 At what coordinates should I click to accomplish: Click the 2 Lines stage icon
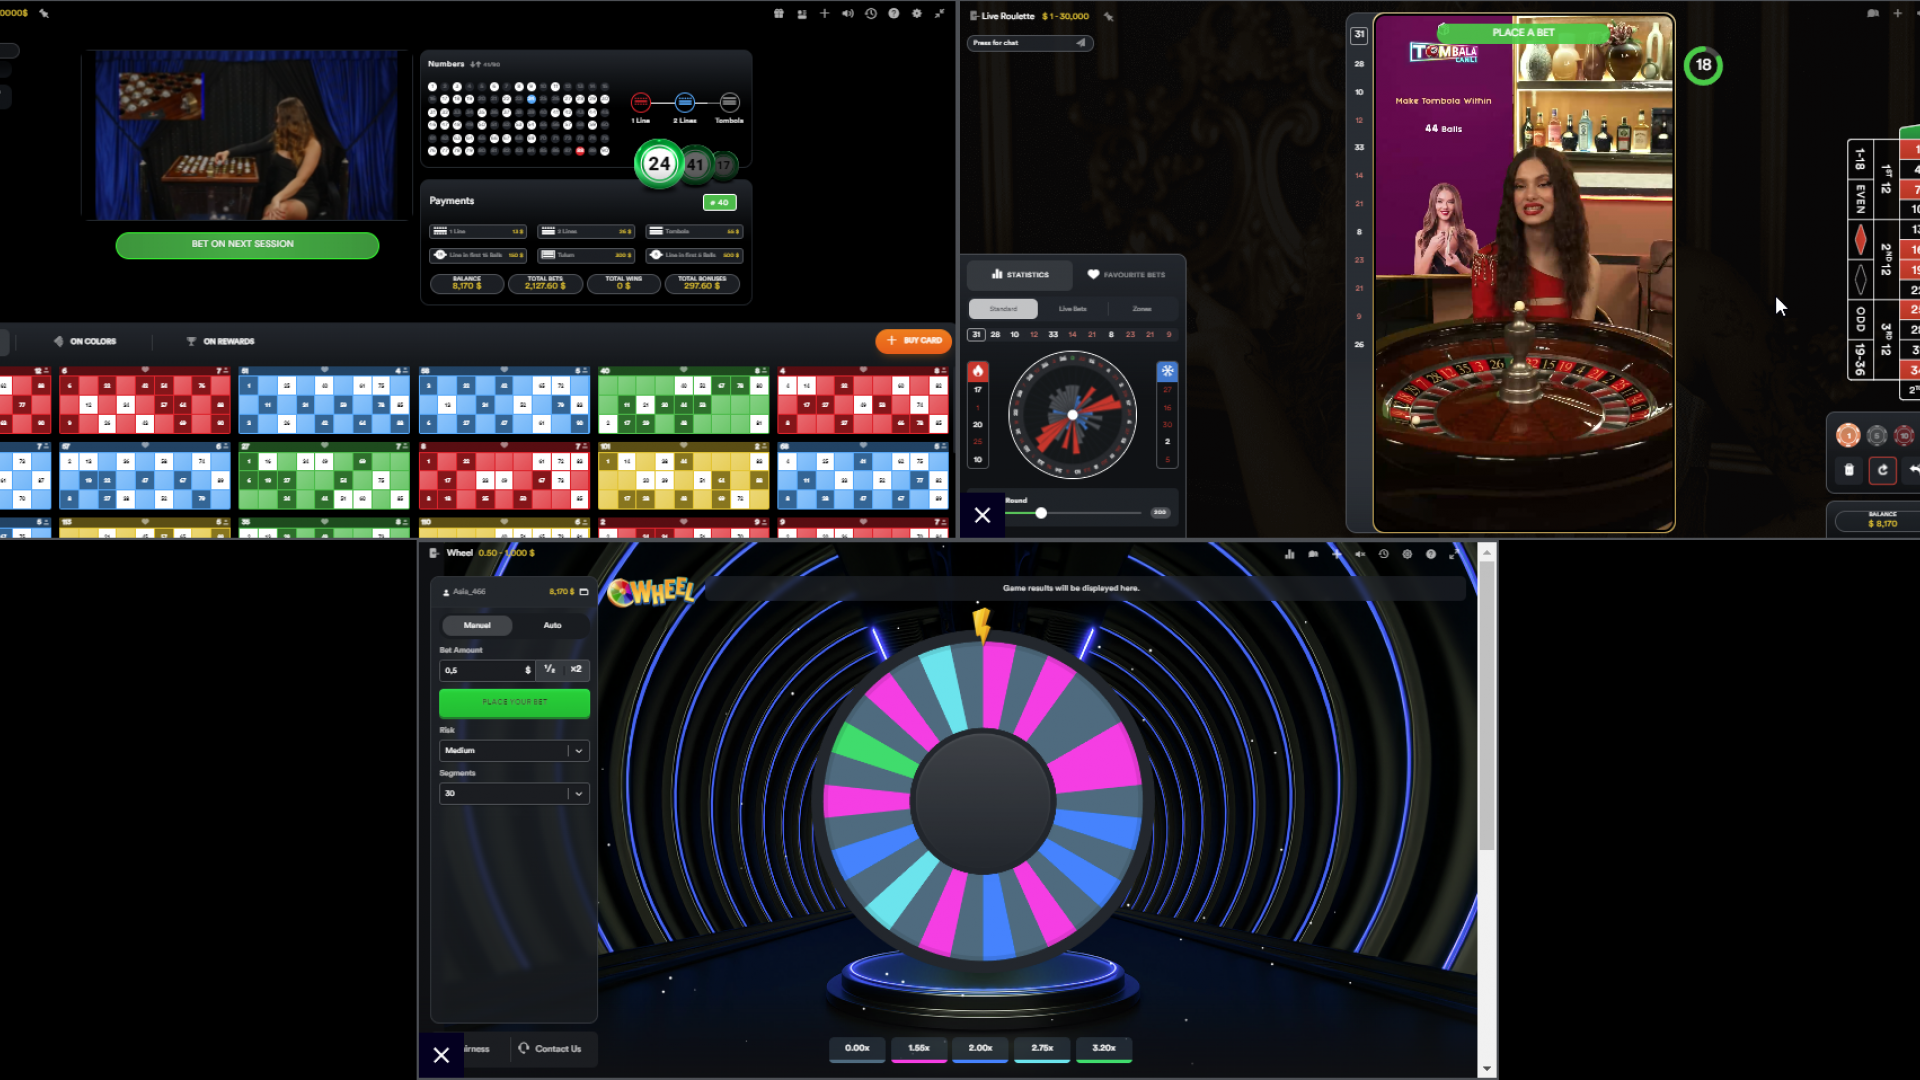[x=685, y=102]
